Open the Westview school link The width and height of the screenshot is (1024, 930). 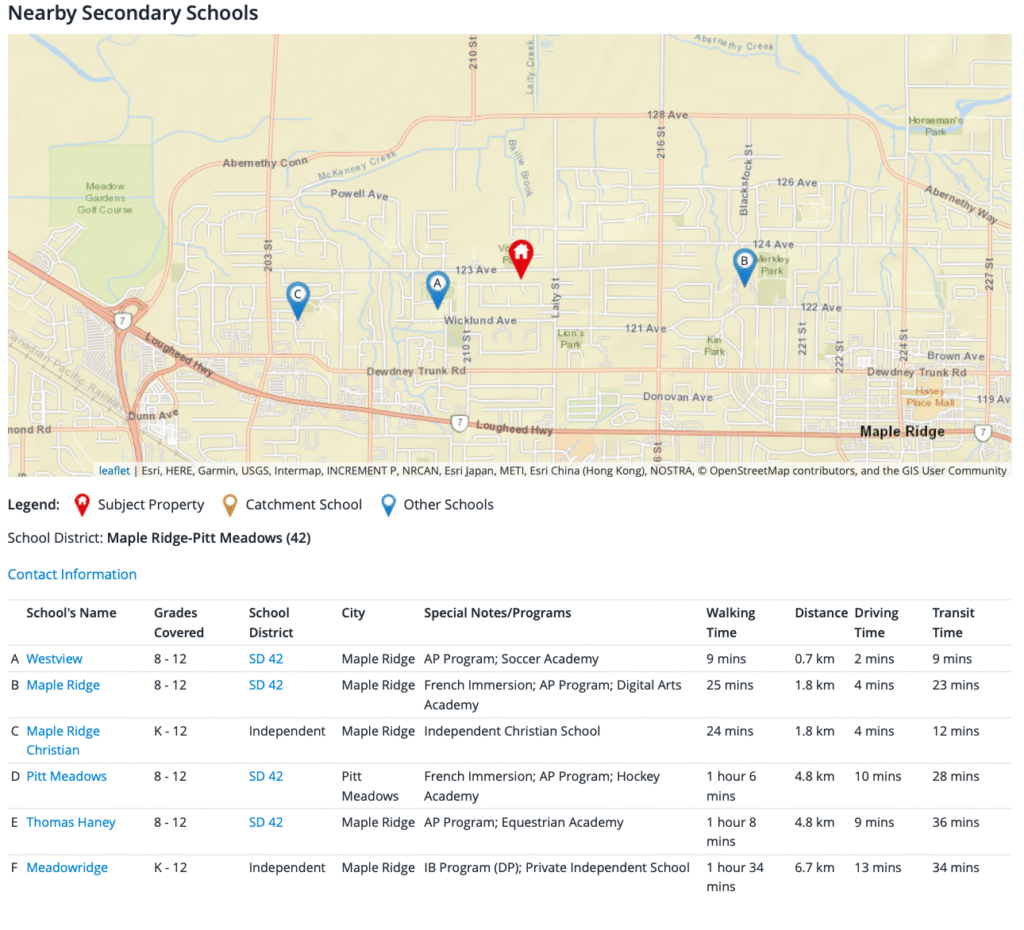54,659
